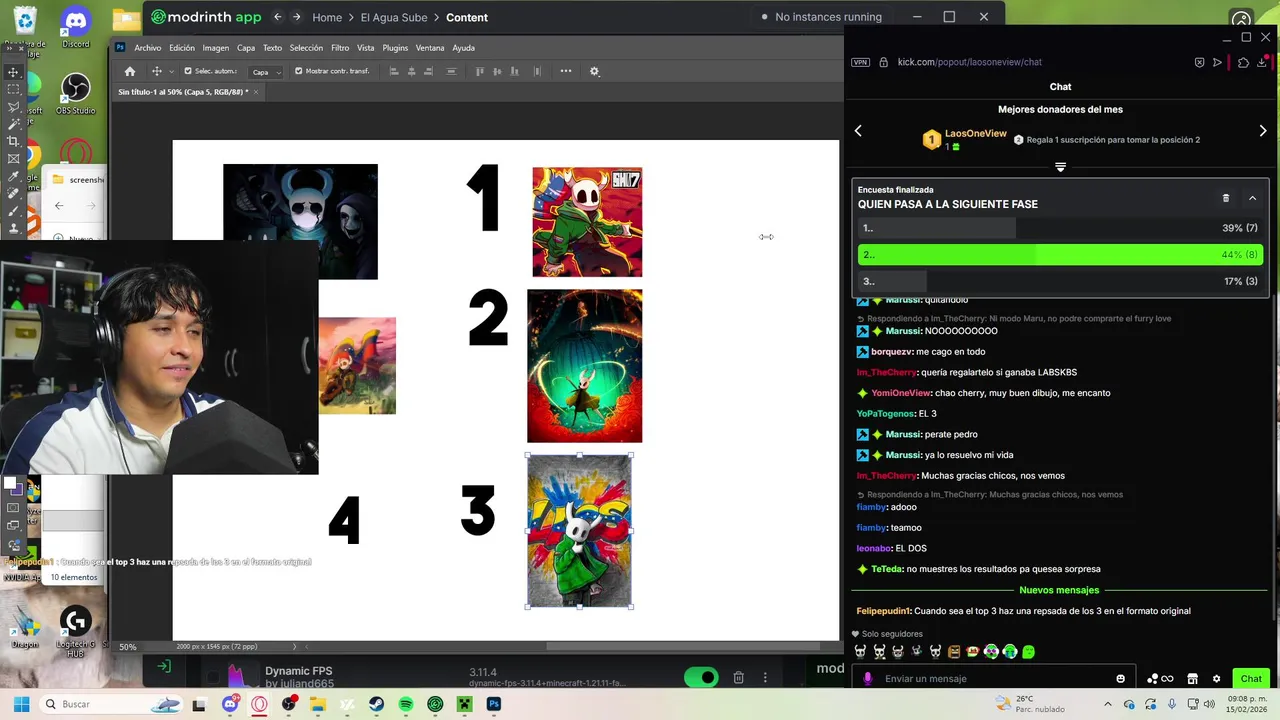
Task: Click the Windows Start button
Action: [x=21, y=704]
